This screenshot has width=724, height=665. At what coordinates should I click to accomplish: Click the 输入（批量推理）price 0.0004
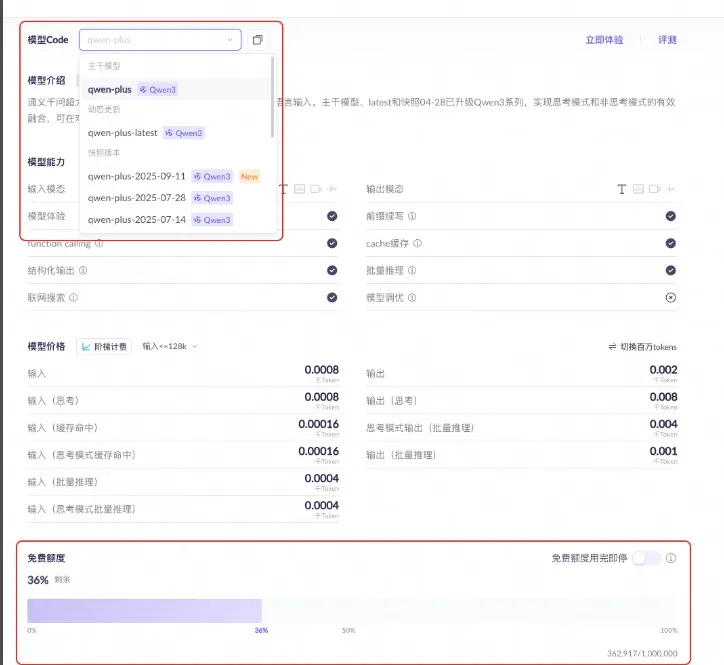[x=321, y=478]
